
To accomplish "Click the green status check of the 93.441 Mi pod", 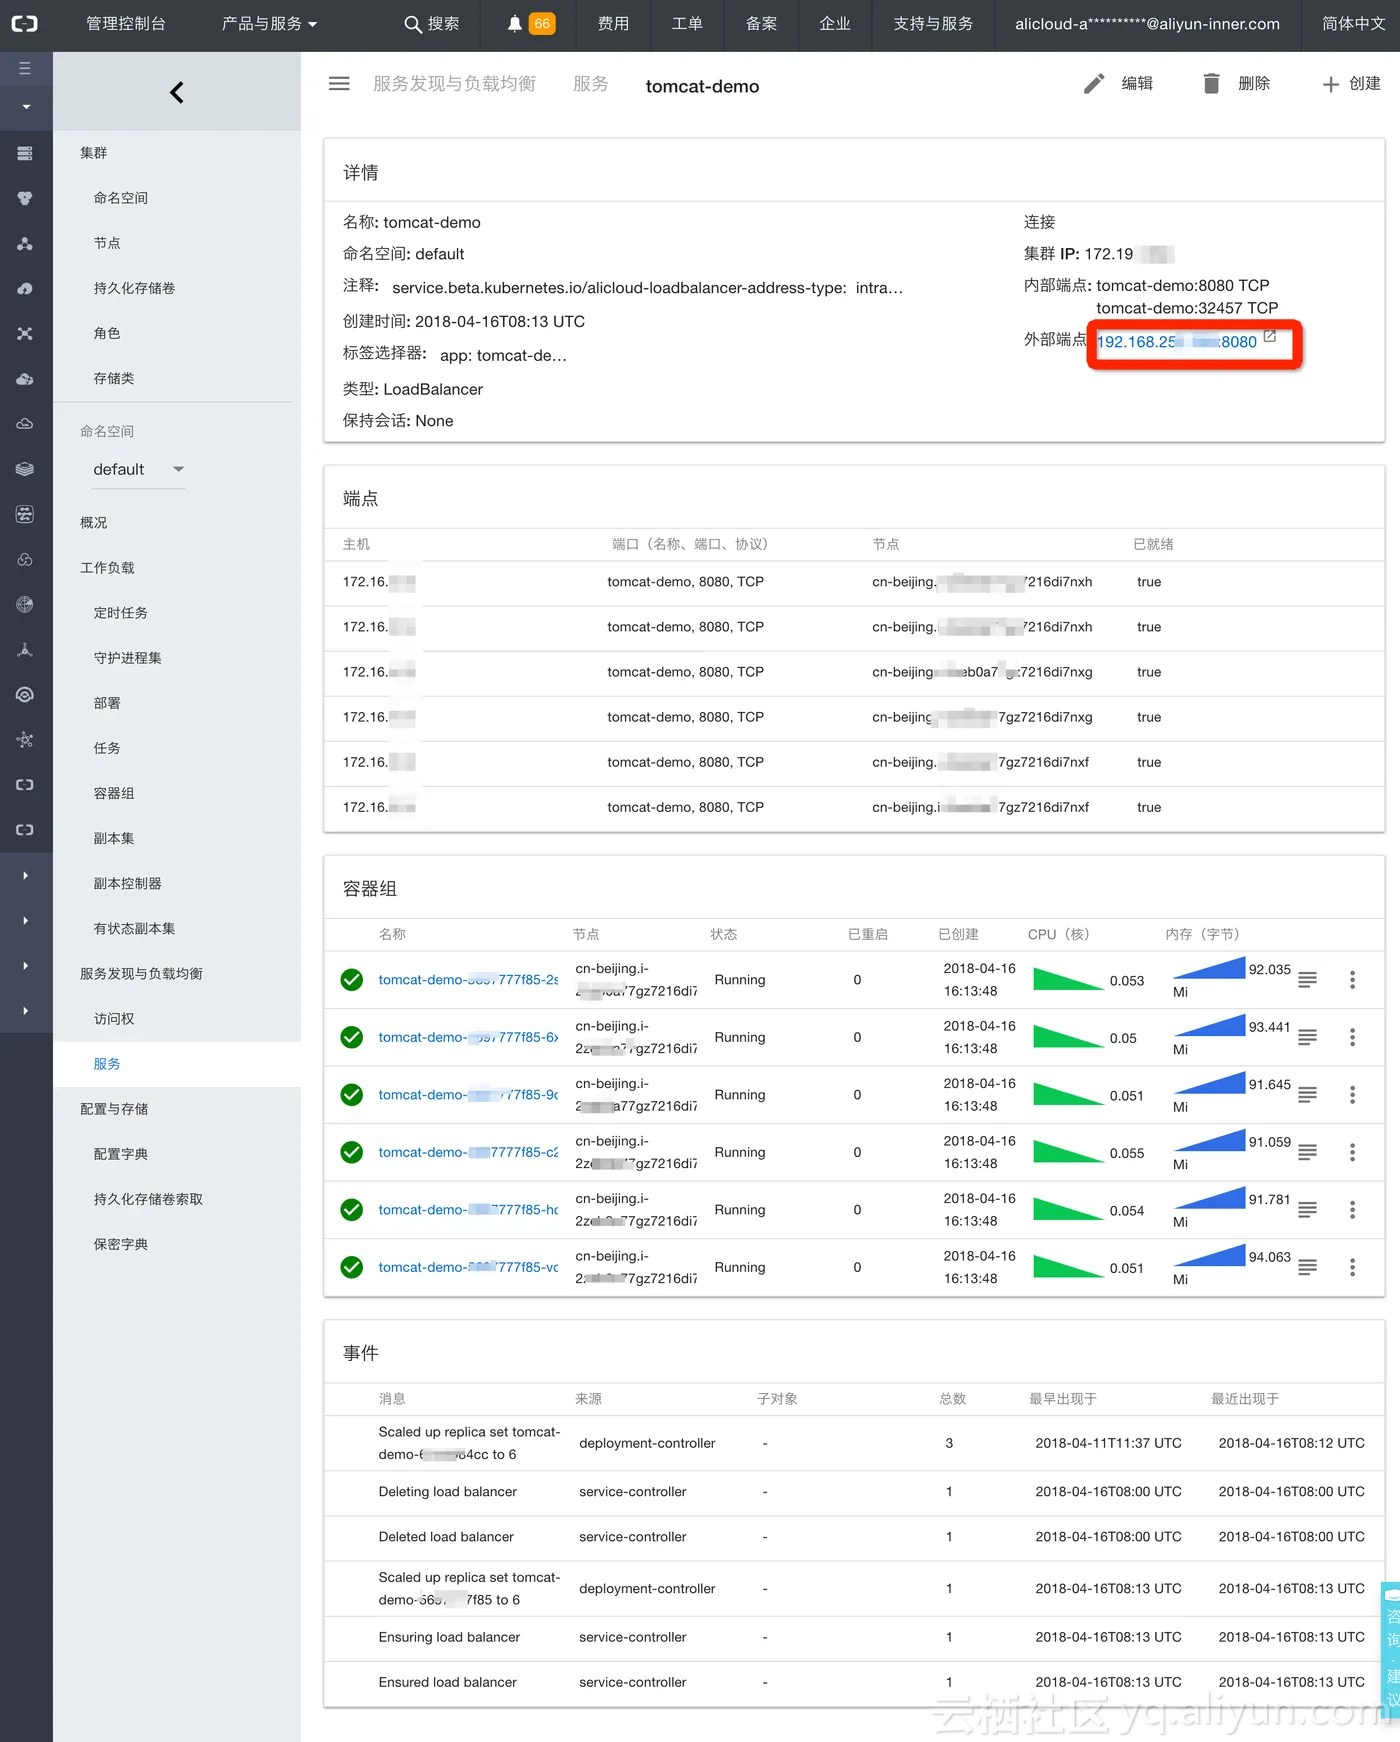I will tap(352, 1037).
